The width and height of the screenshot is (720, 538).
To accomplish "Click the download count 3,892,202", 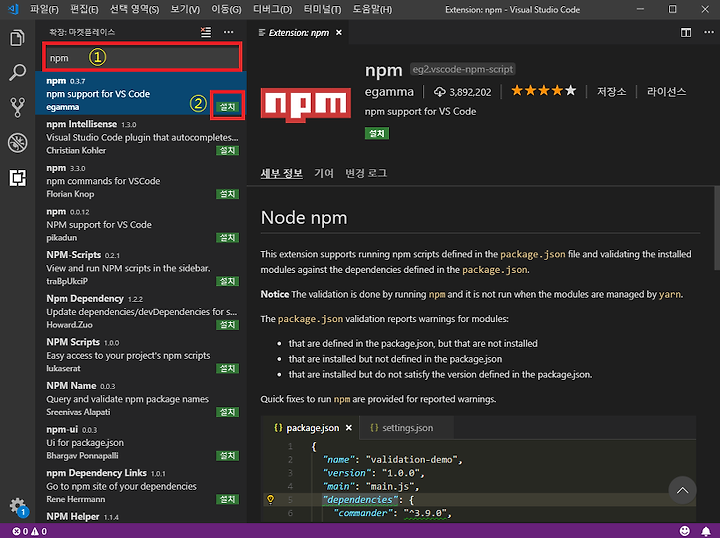I will click(x=463, y=92).
